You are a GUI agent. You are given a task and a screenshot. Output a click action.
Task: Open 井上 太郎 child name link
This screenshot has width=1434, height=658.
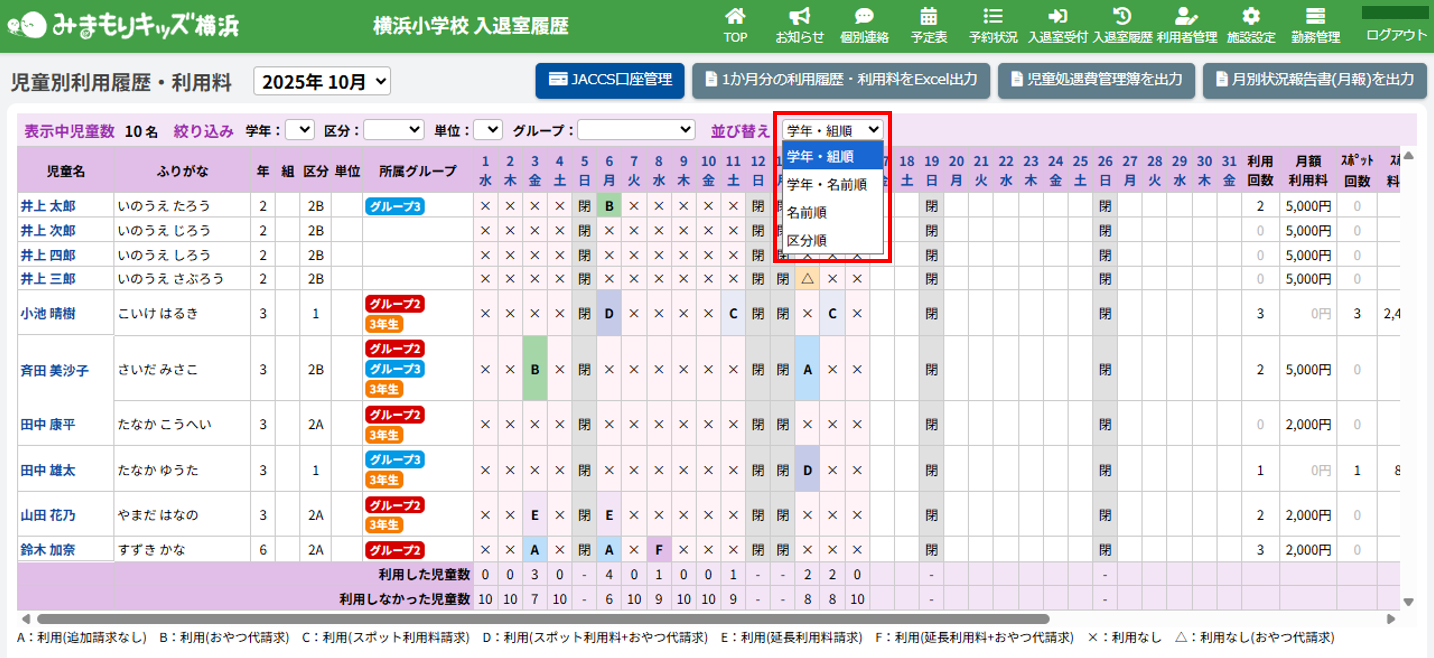pyautogui.click(x=49, y=206)
